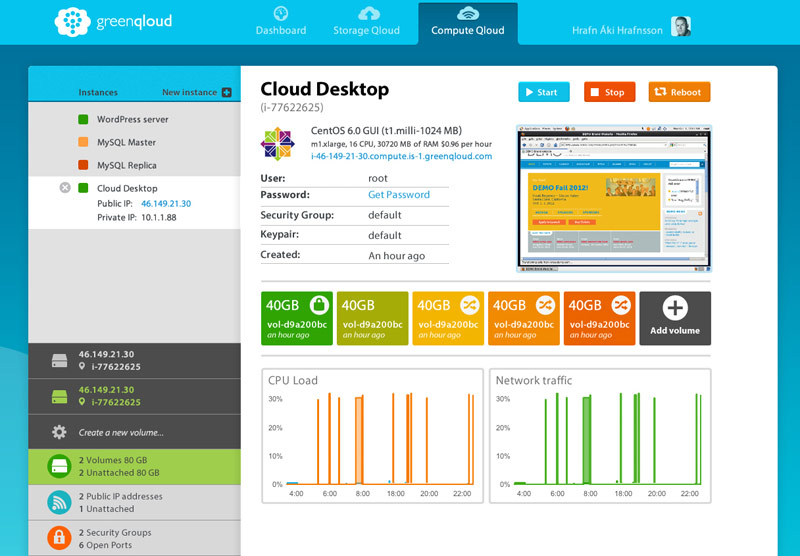Viewport: 800px width, 556px height.
Task: Click Add volume tile
Action: [x=675, y=318]
